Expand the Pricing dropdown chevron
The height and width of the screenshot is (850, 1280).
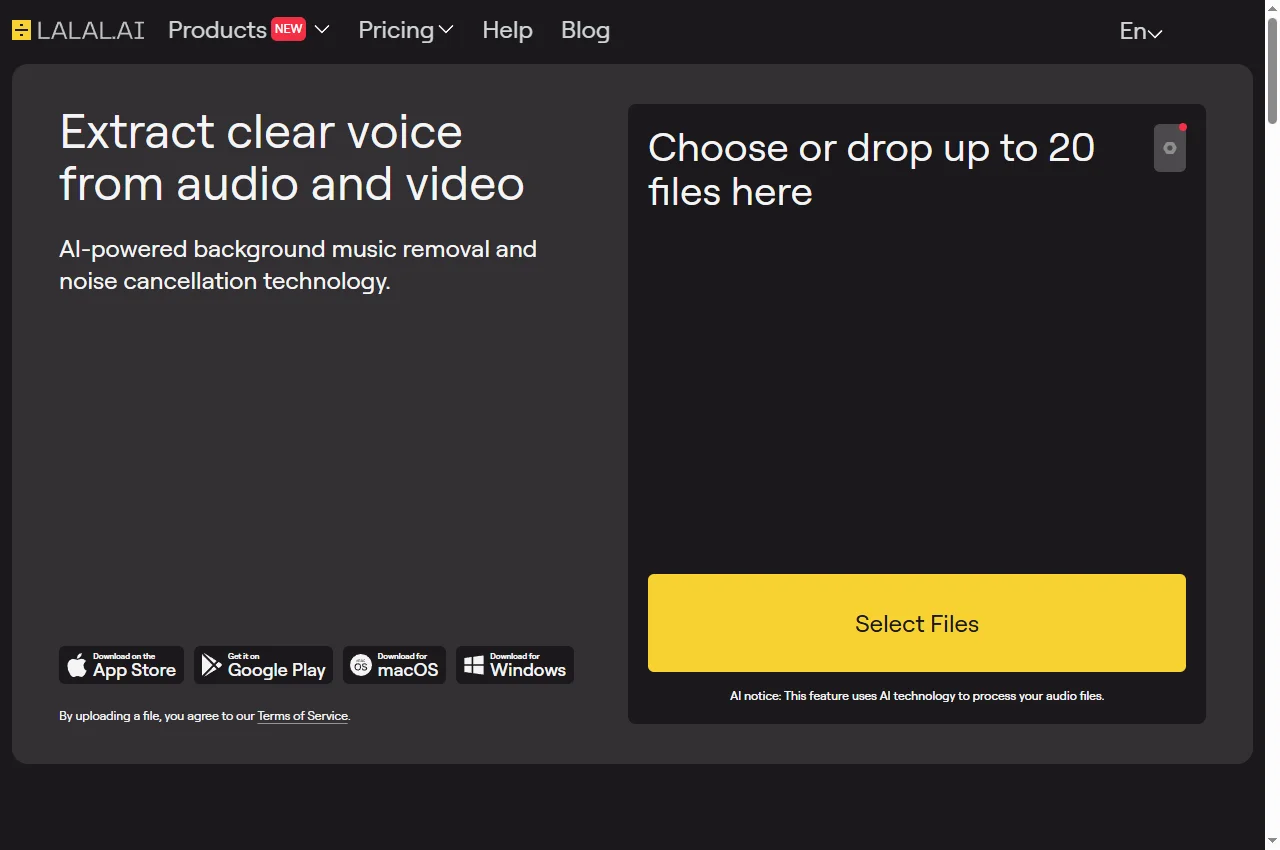[446, 30]
